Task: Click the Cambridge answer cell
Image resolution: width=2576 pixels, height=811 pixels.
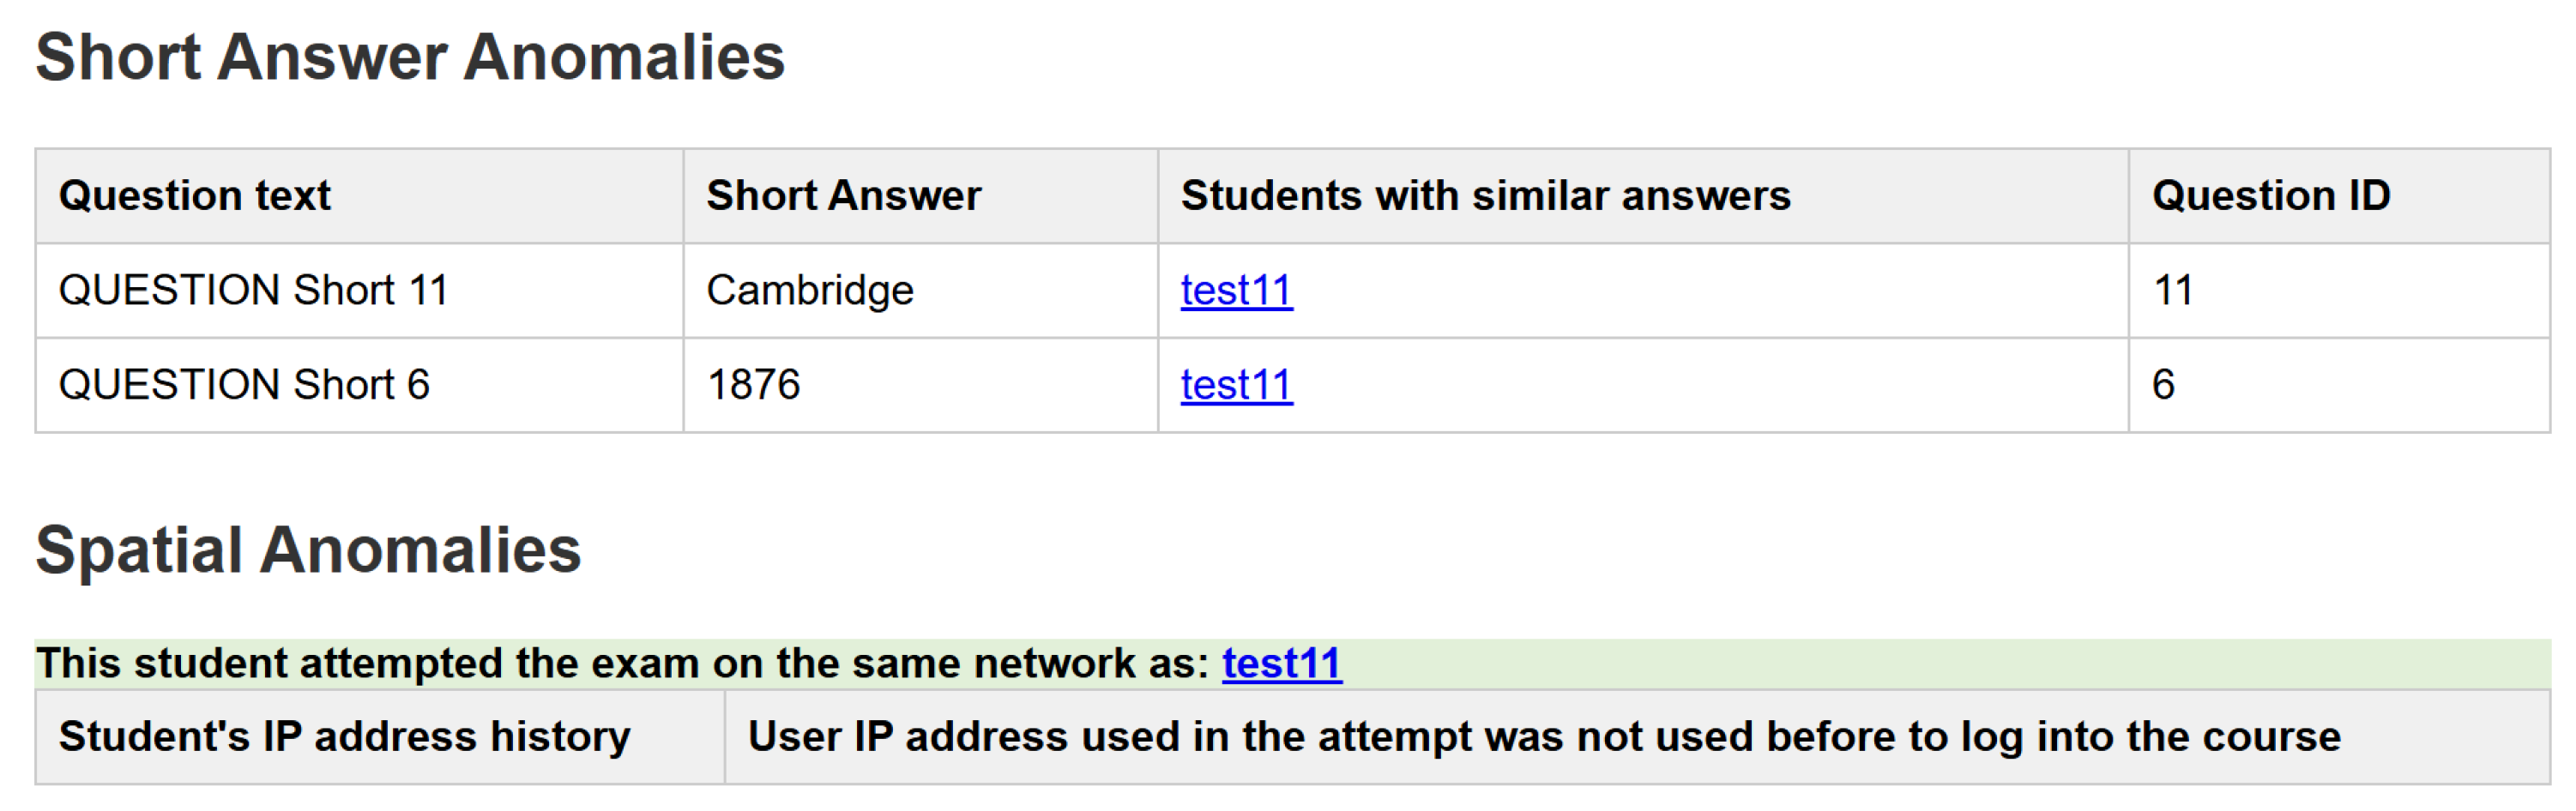Action: coord(810,291)
